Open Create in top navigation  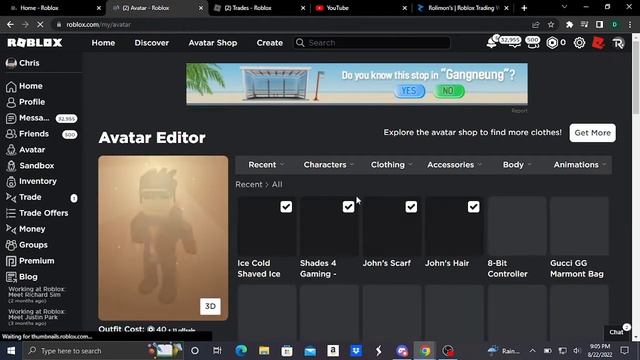[x=269, y=42]
